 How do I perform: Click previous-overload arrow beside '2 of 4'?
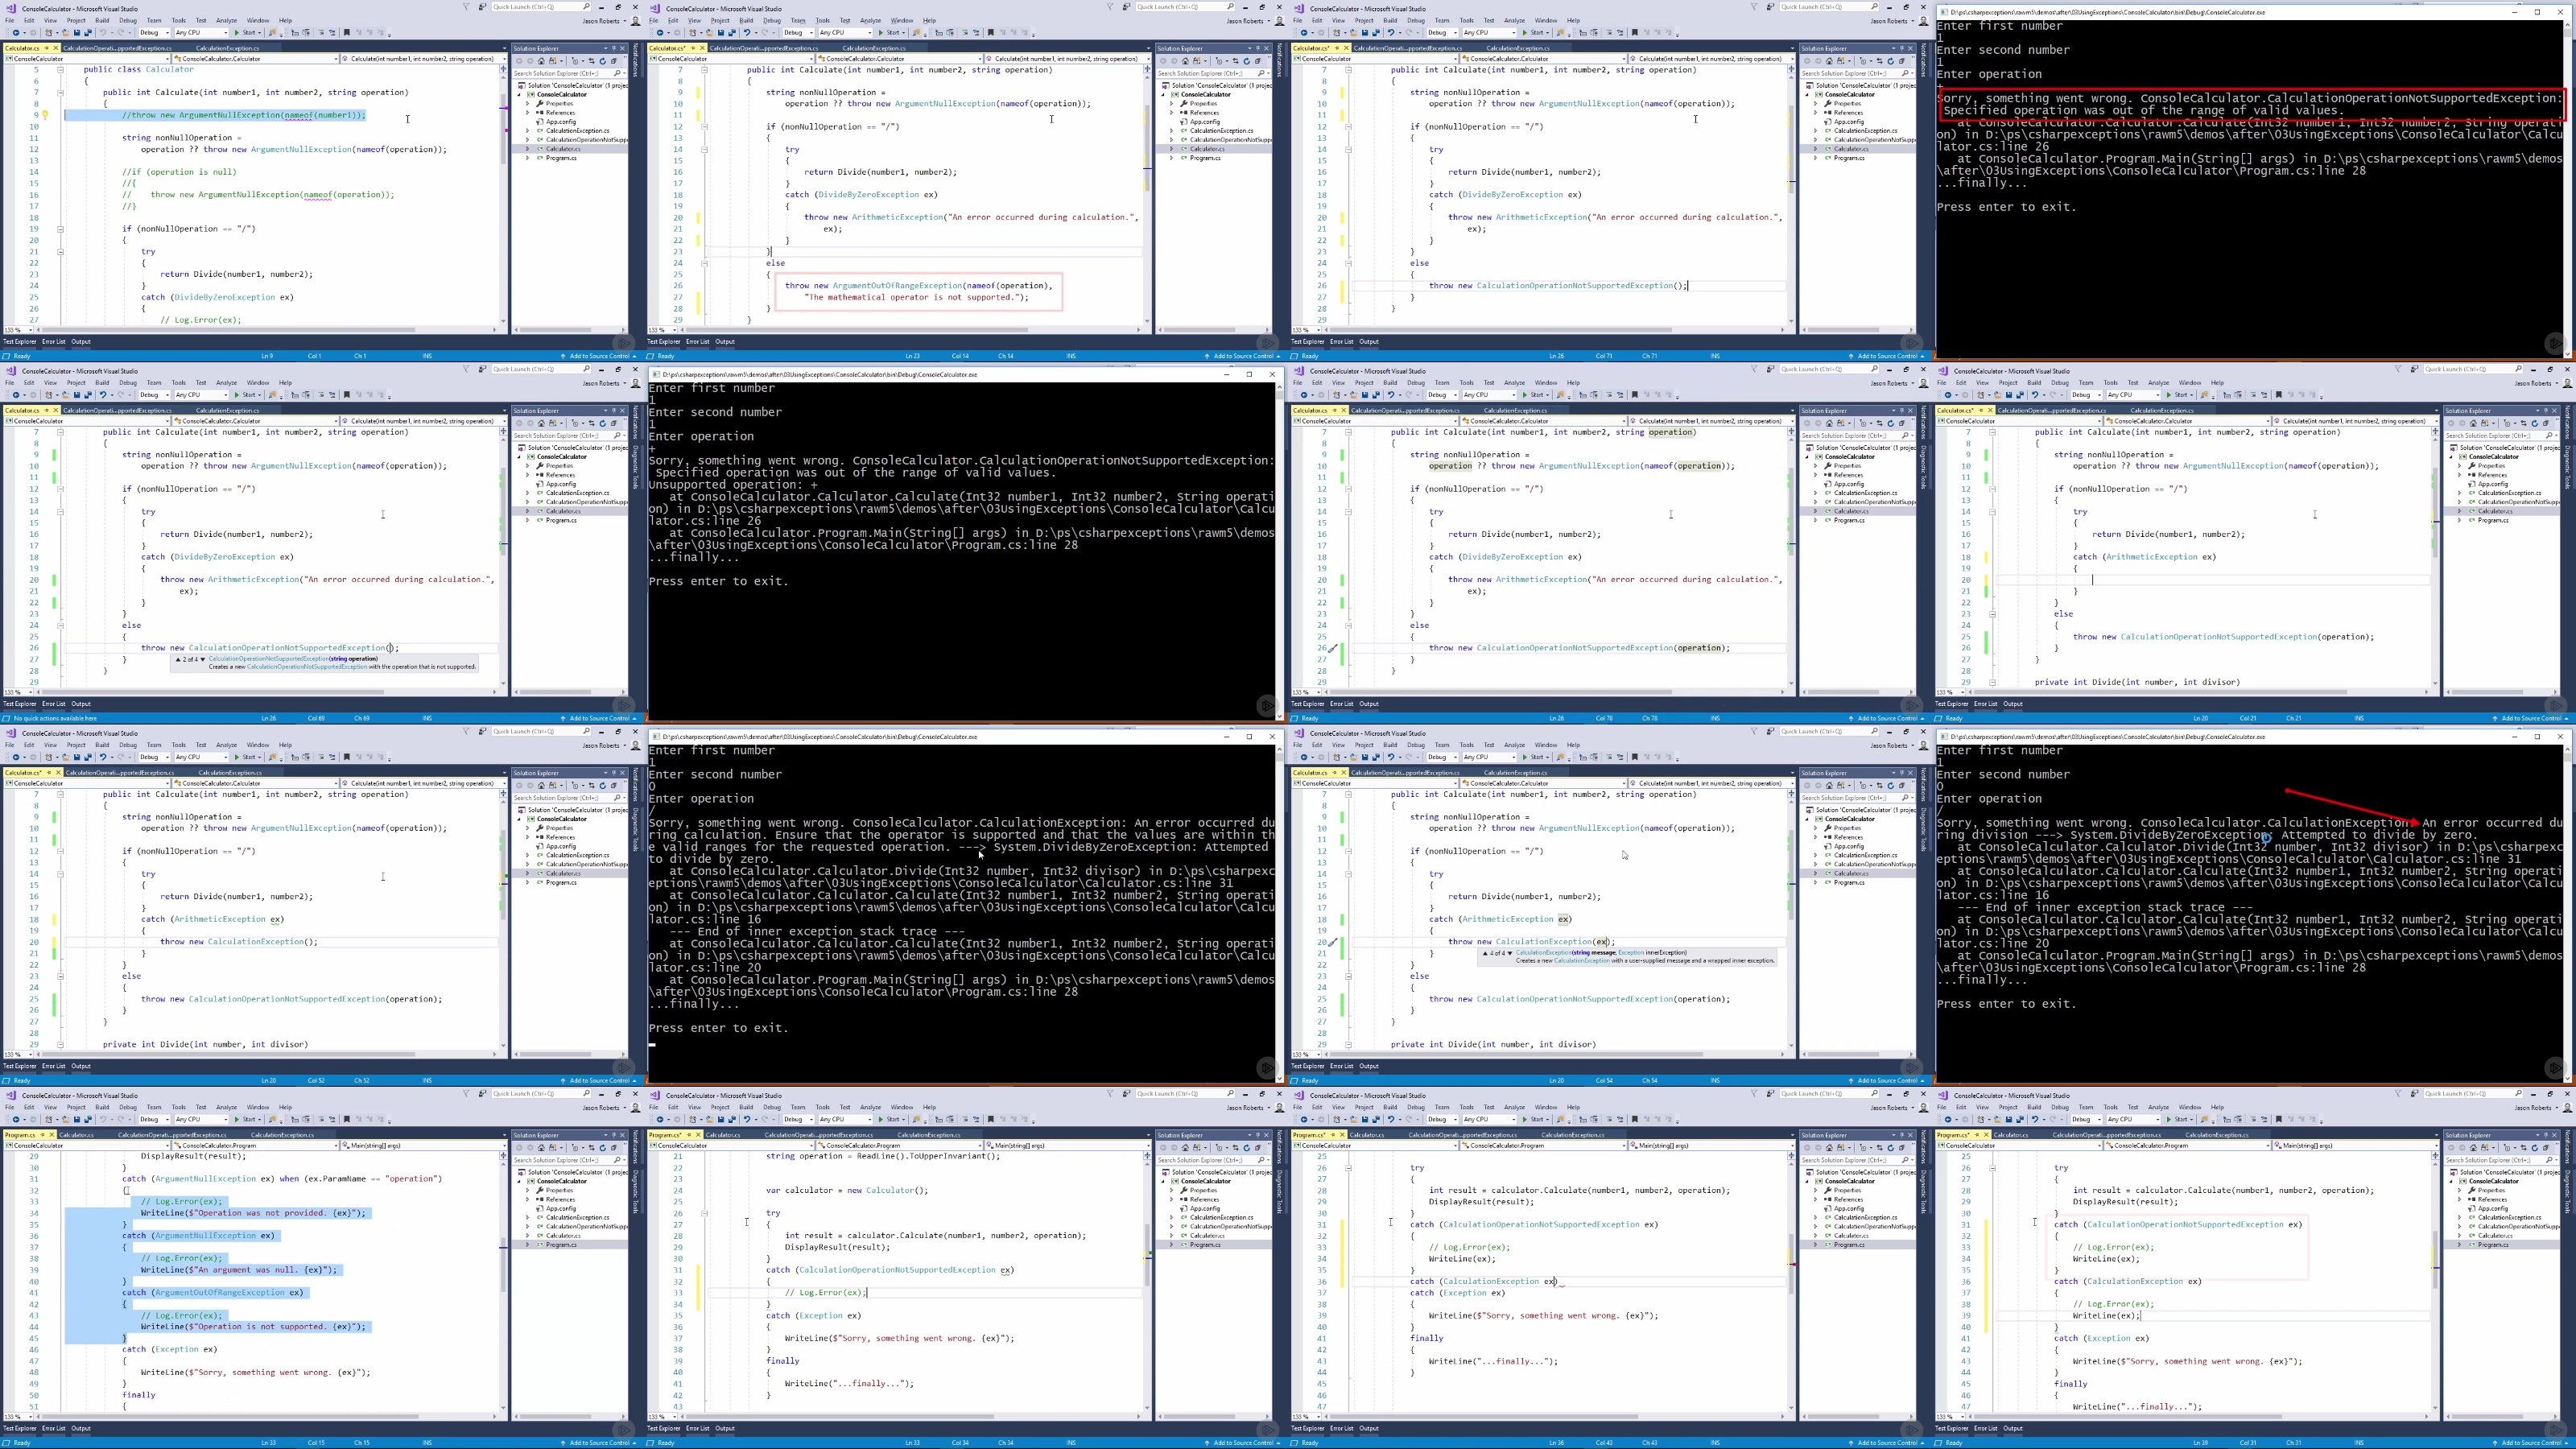click(x=179, y=660)
